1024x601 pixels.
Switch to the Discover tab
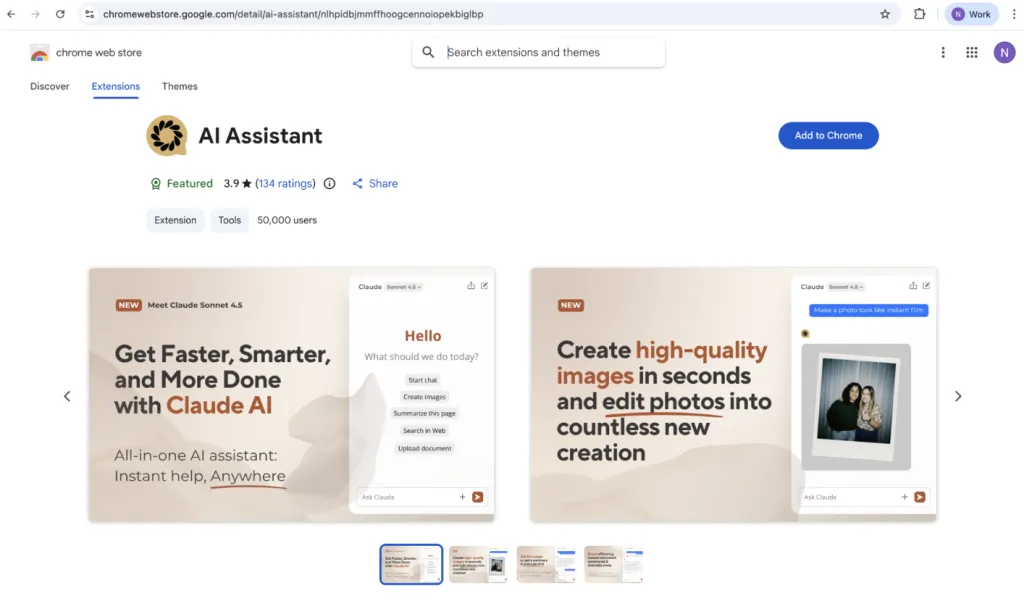coord(50,86)
